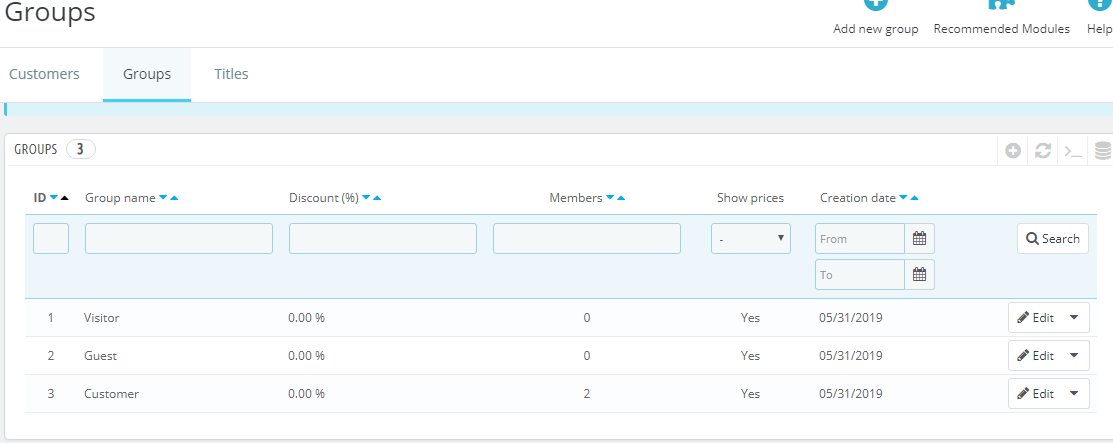Click the Discount filter field

tap(383, 239)
